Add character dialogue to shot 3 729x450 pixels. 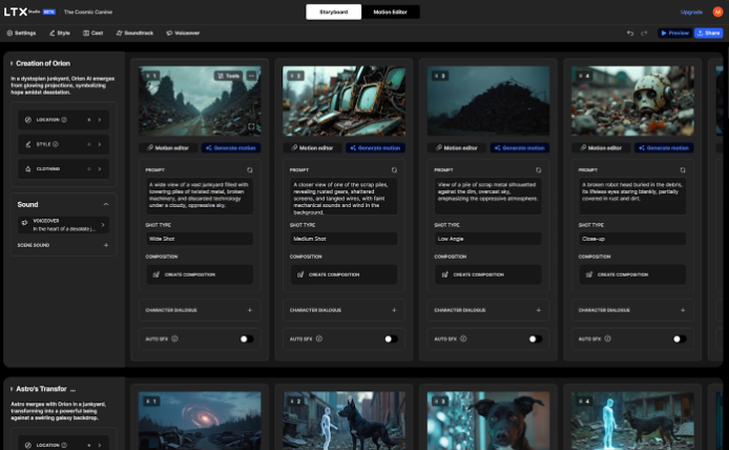tap(538, 310)
